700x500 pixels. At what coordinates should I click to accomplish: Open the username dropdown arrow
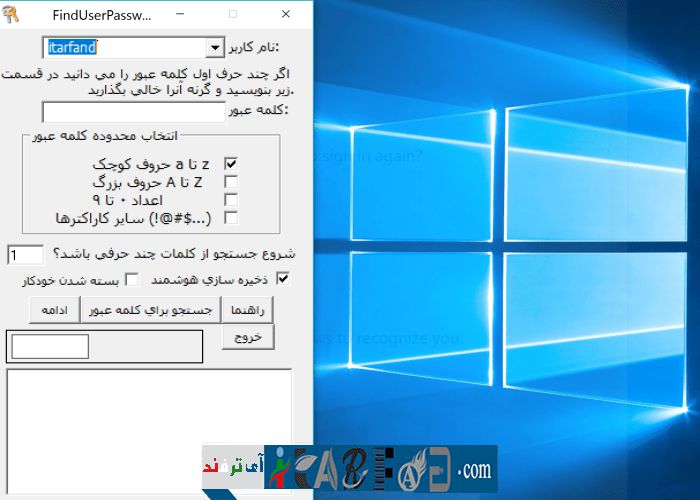215,47
